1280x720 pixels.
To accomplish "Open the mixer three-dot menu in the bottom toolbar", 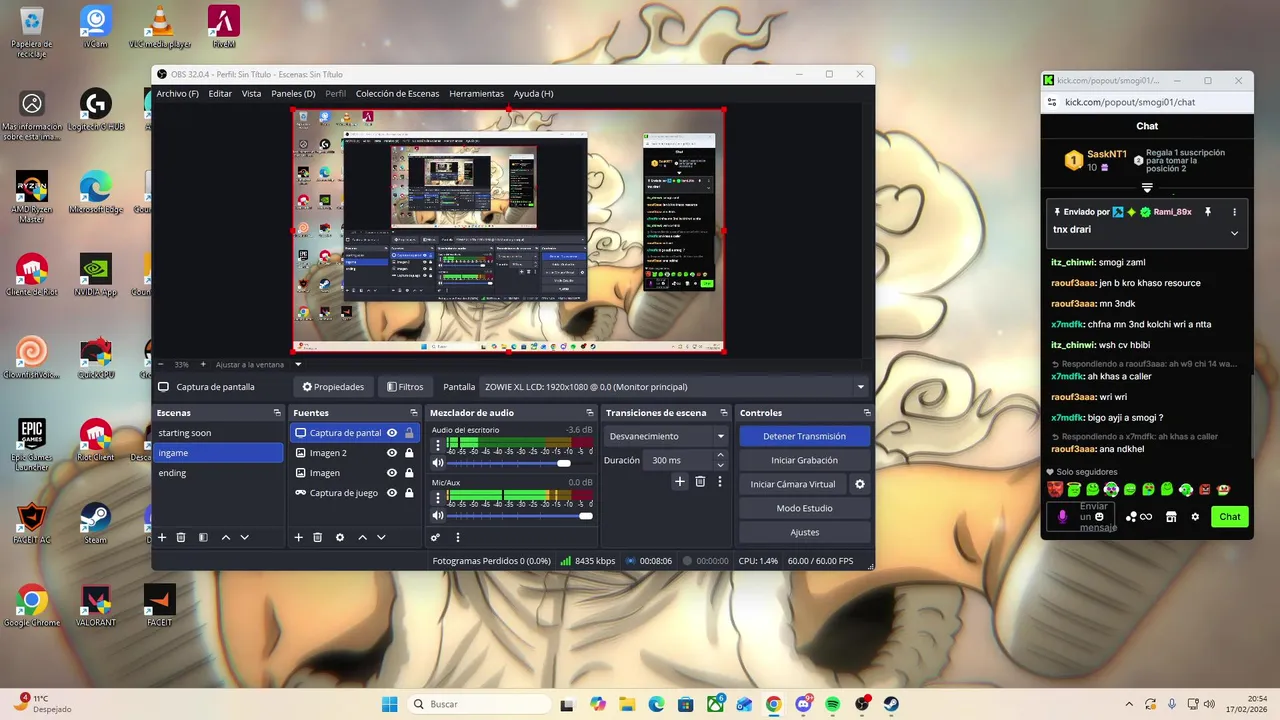I will 458,537.
